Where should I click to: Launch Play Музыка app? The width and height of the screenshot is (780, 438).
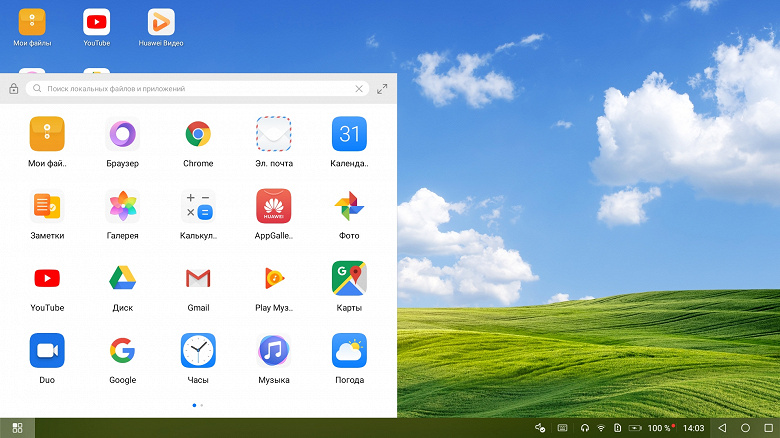274,278
